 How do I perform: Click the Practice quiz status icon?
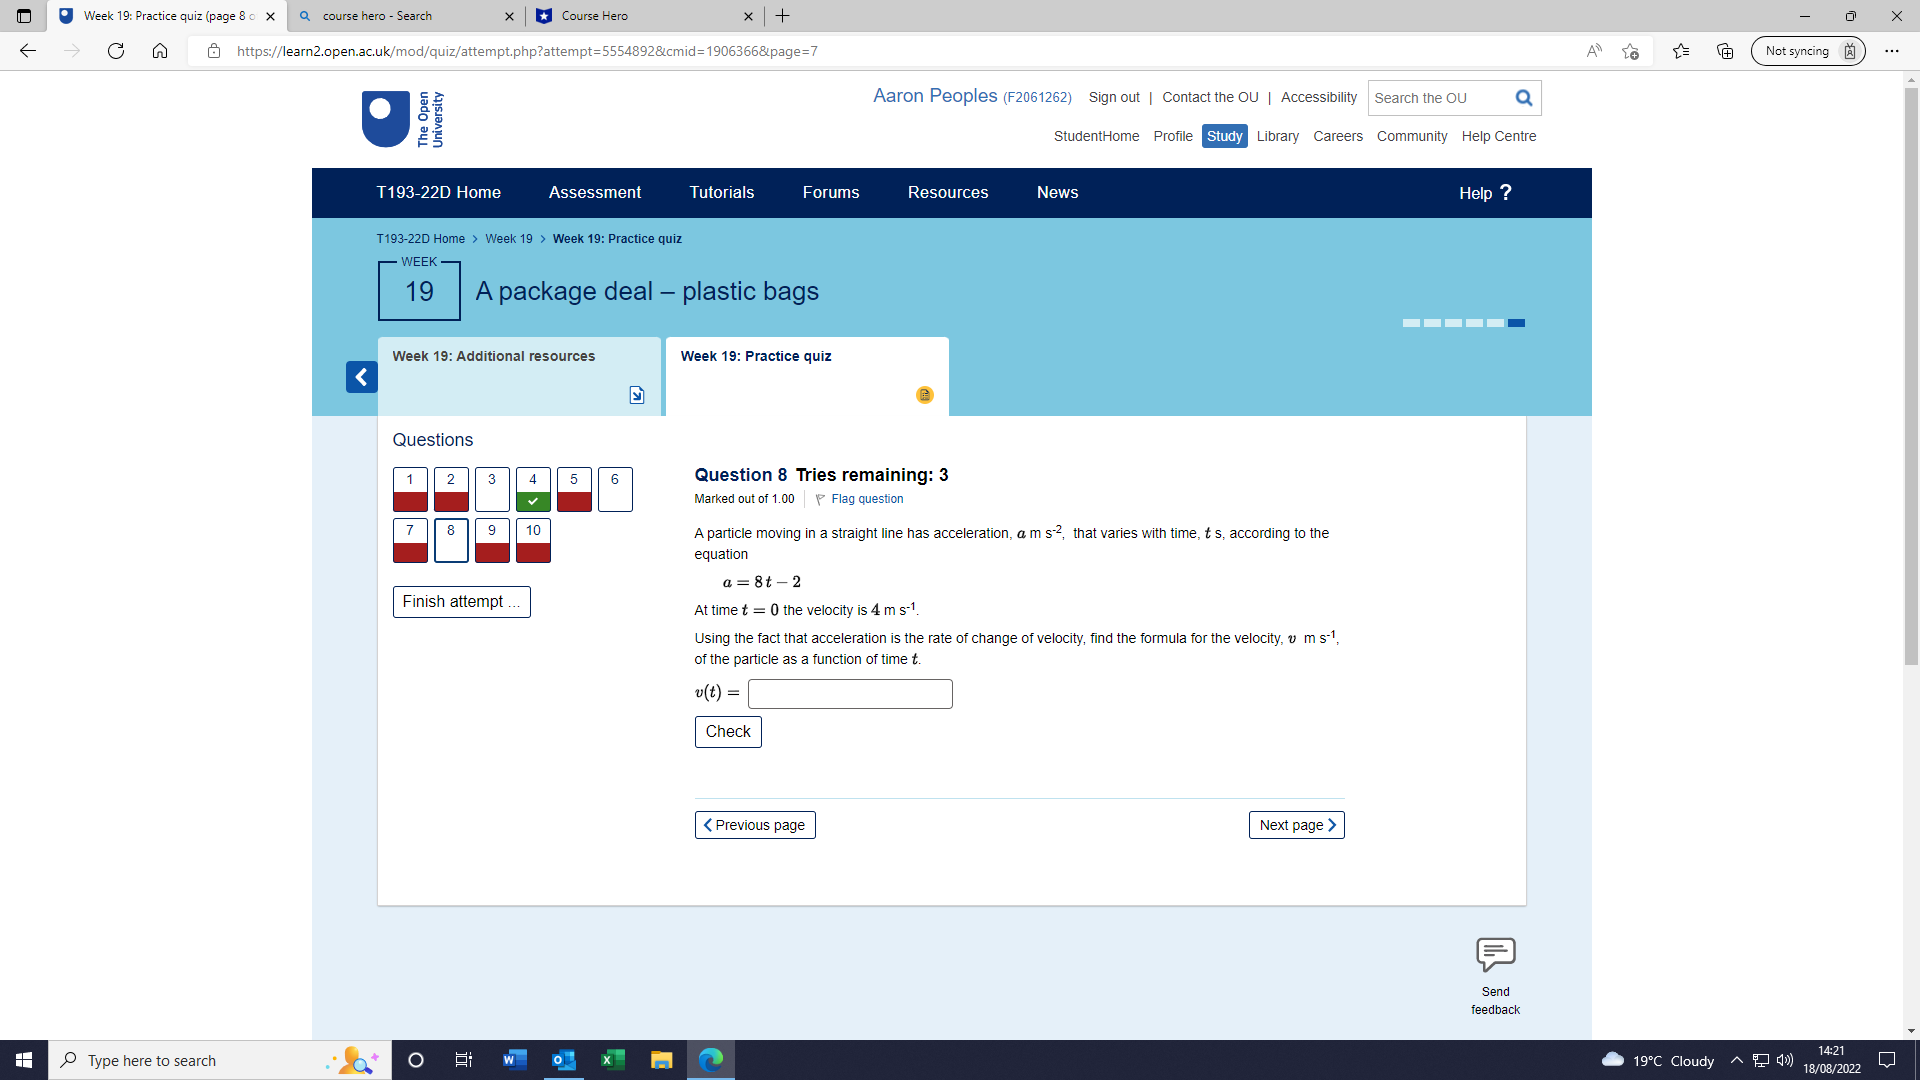click(924, 395)
